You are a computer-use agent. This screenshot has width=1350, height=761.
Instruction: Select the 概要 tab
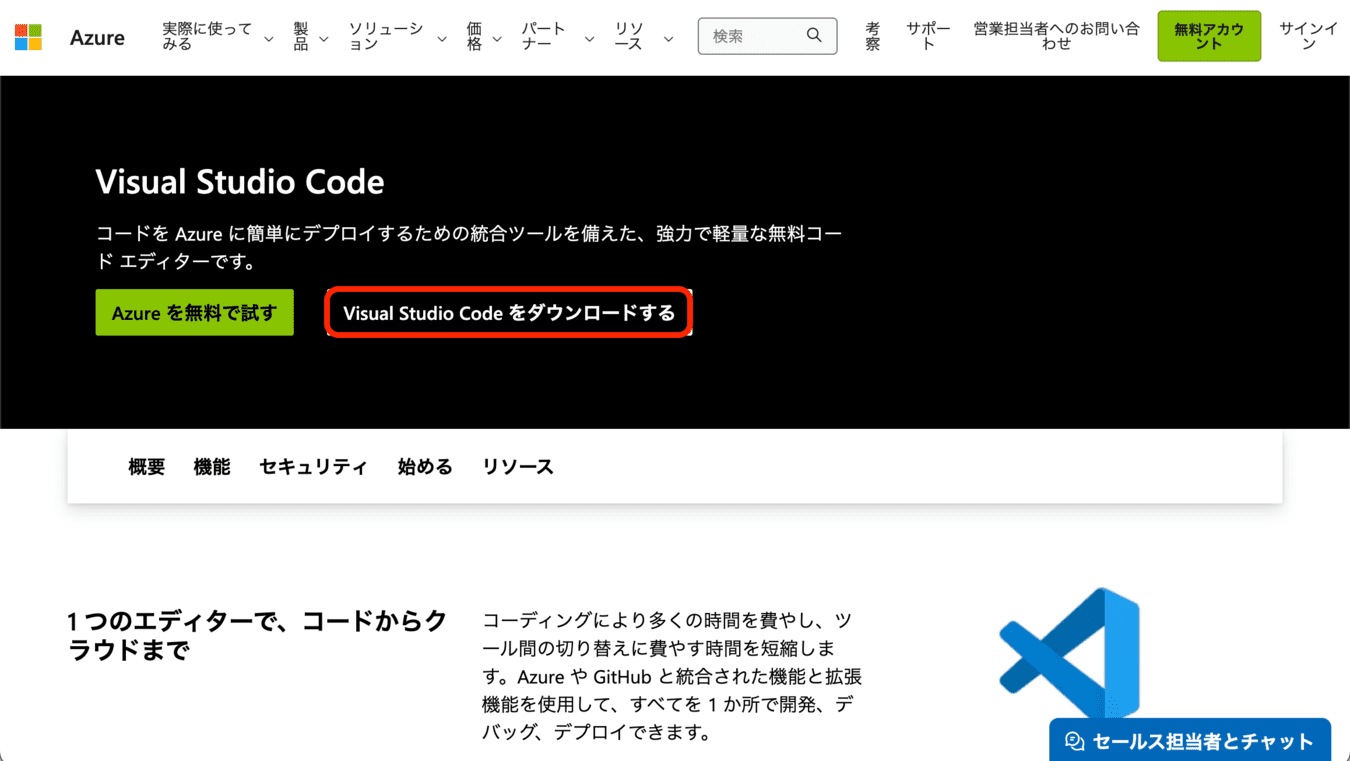147,467
